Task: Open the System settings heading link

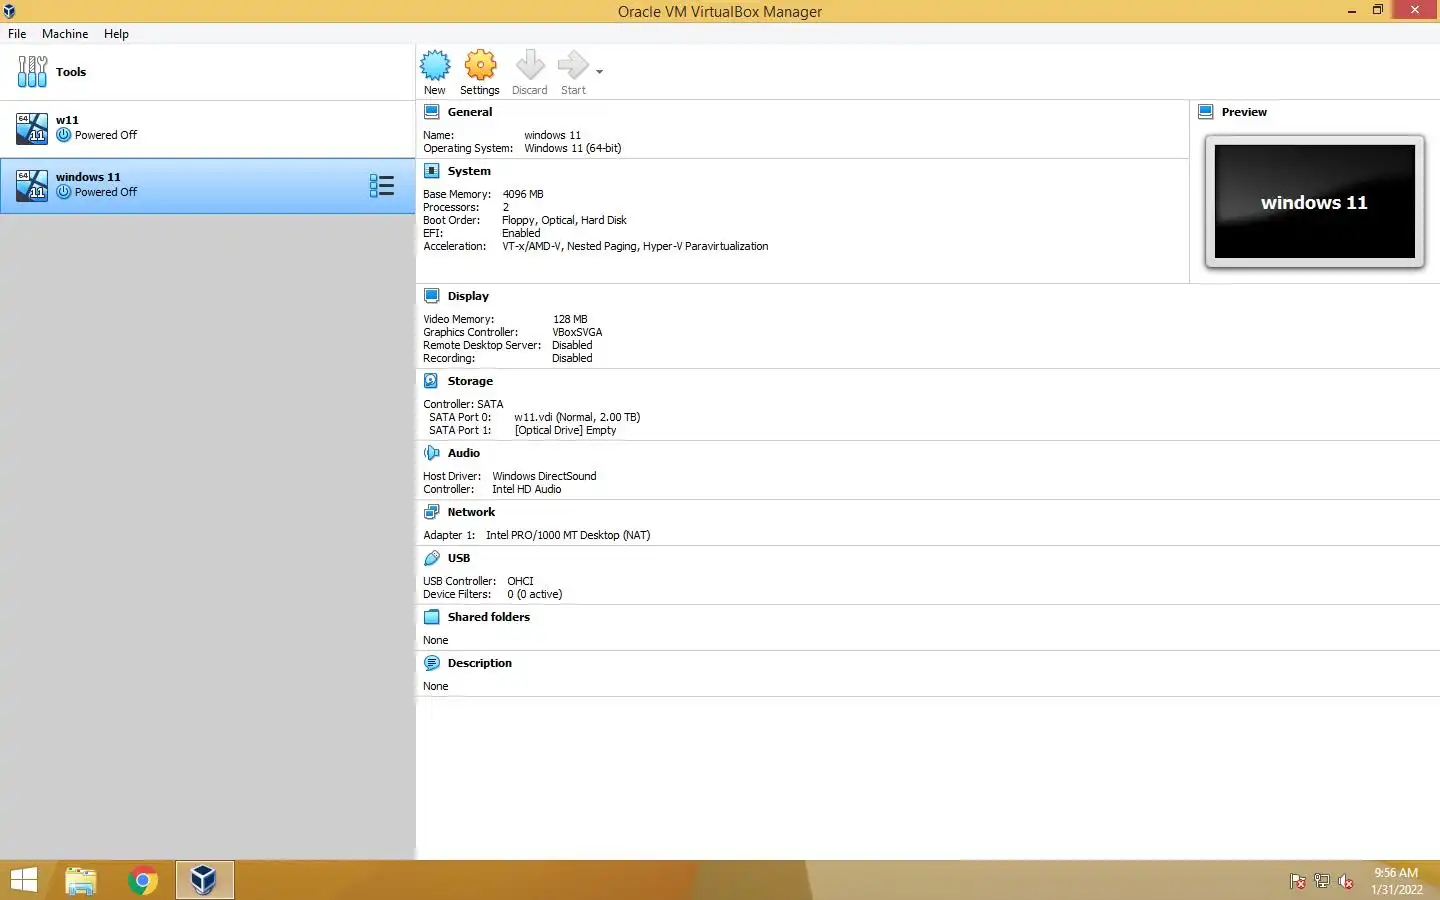Action: tap(469, 171)
